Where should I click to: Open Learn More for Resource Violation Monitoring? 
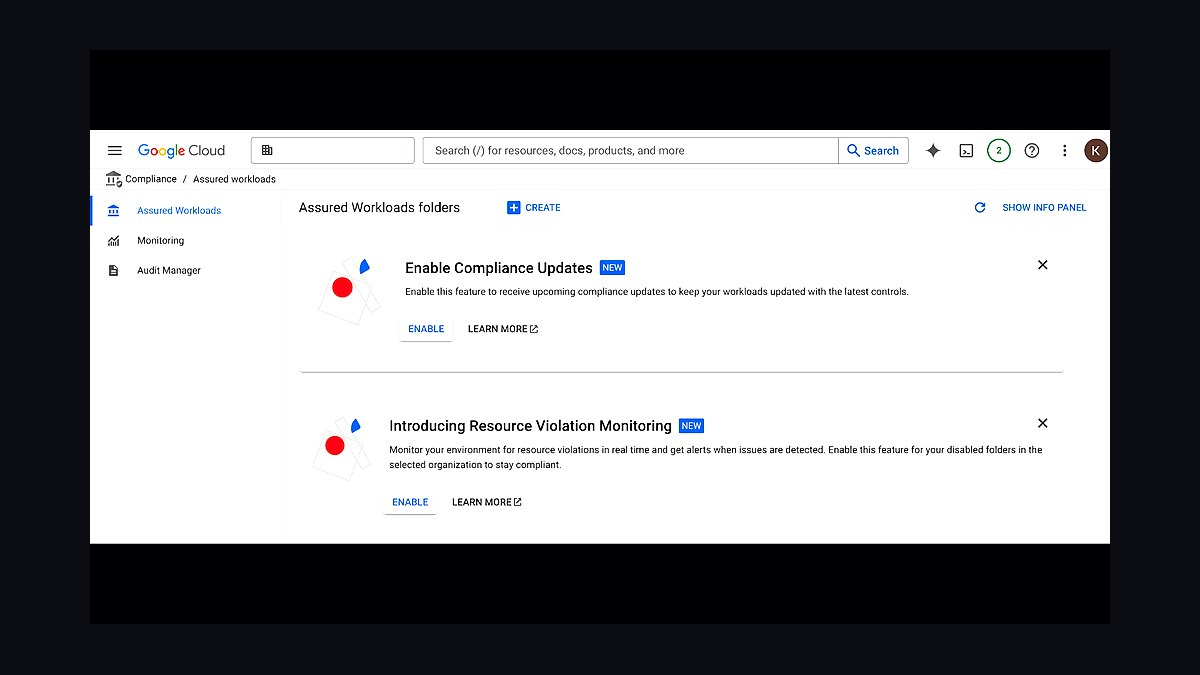pyautogui.click(x=487, y=502)
